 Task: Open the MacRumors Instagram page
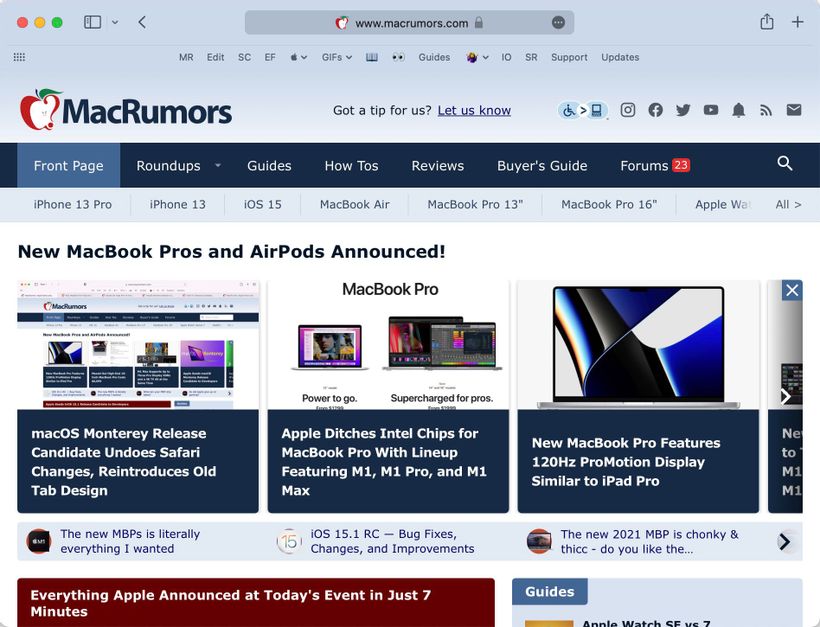(x=628, y=110)
